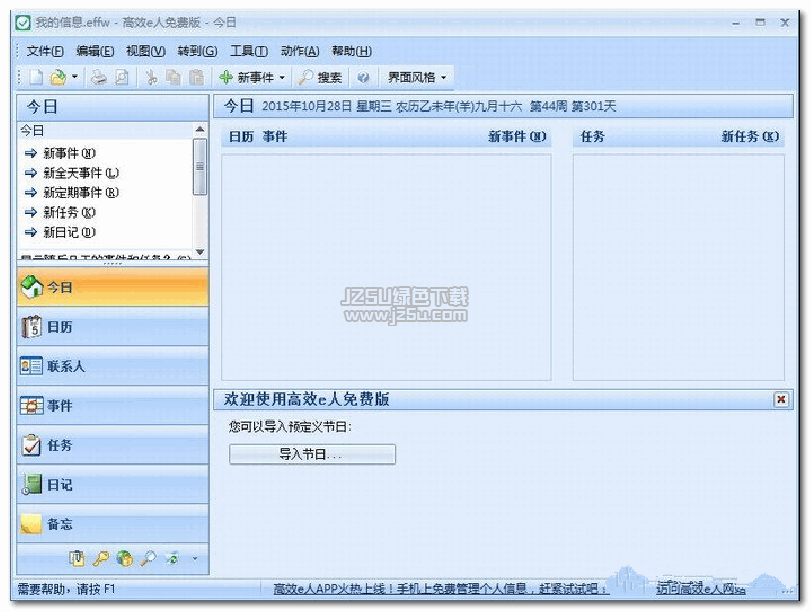Click the 任务 clipboard checkmark icon
The width and height of the screenshot is (811, 612).
point(31,445)
